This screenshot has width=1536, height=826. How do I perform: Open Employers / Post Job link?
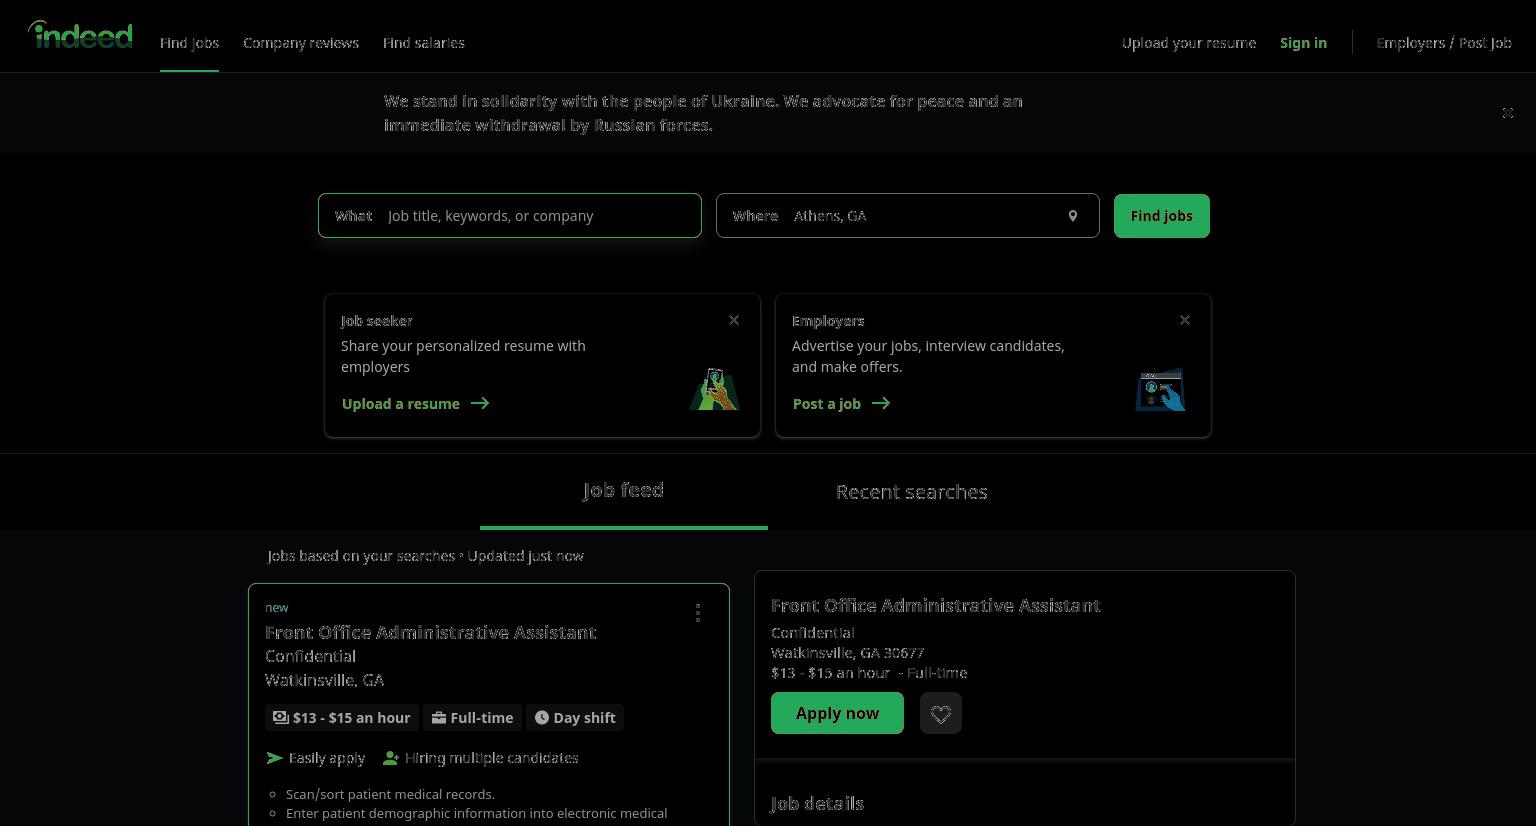point(1444,43)
